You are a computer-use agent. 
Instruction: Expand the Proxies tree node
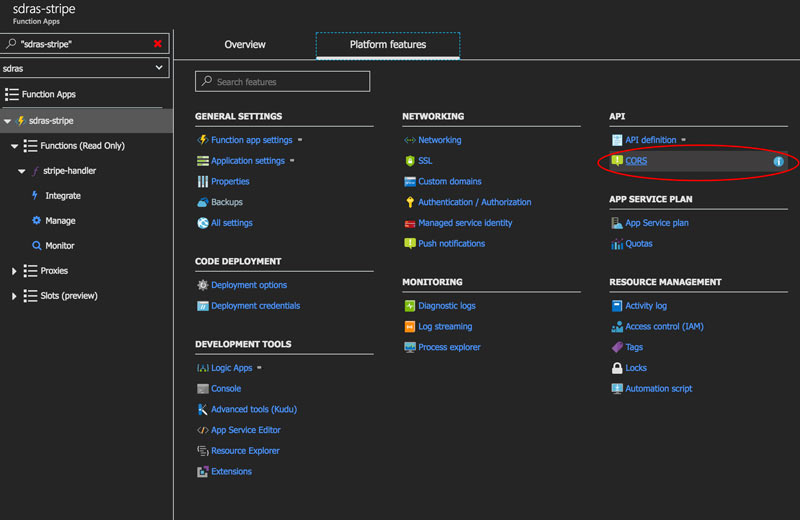[14, 271]
